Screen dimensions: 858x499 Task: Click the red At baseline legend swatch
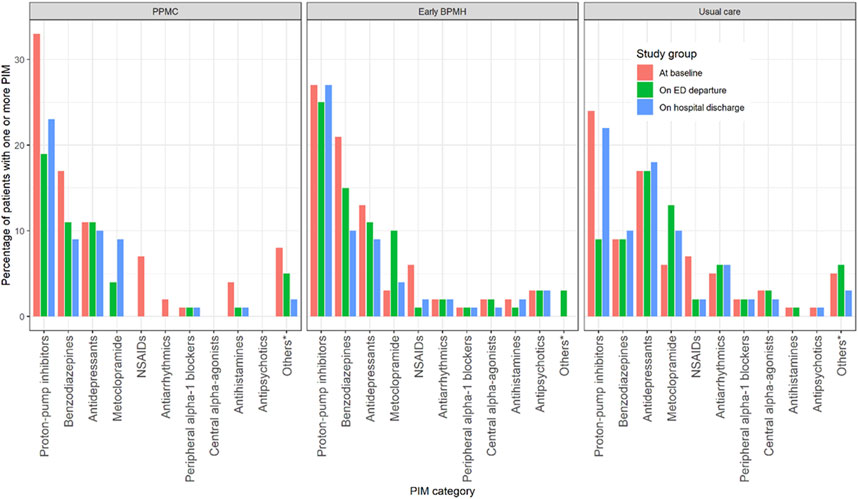point(645,73)
